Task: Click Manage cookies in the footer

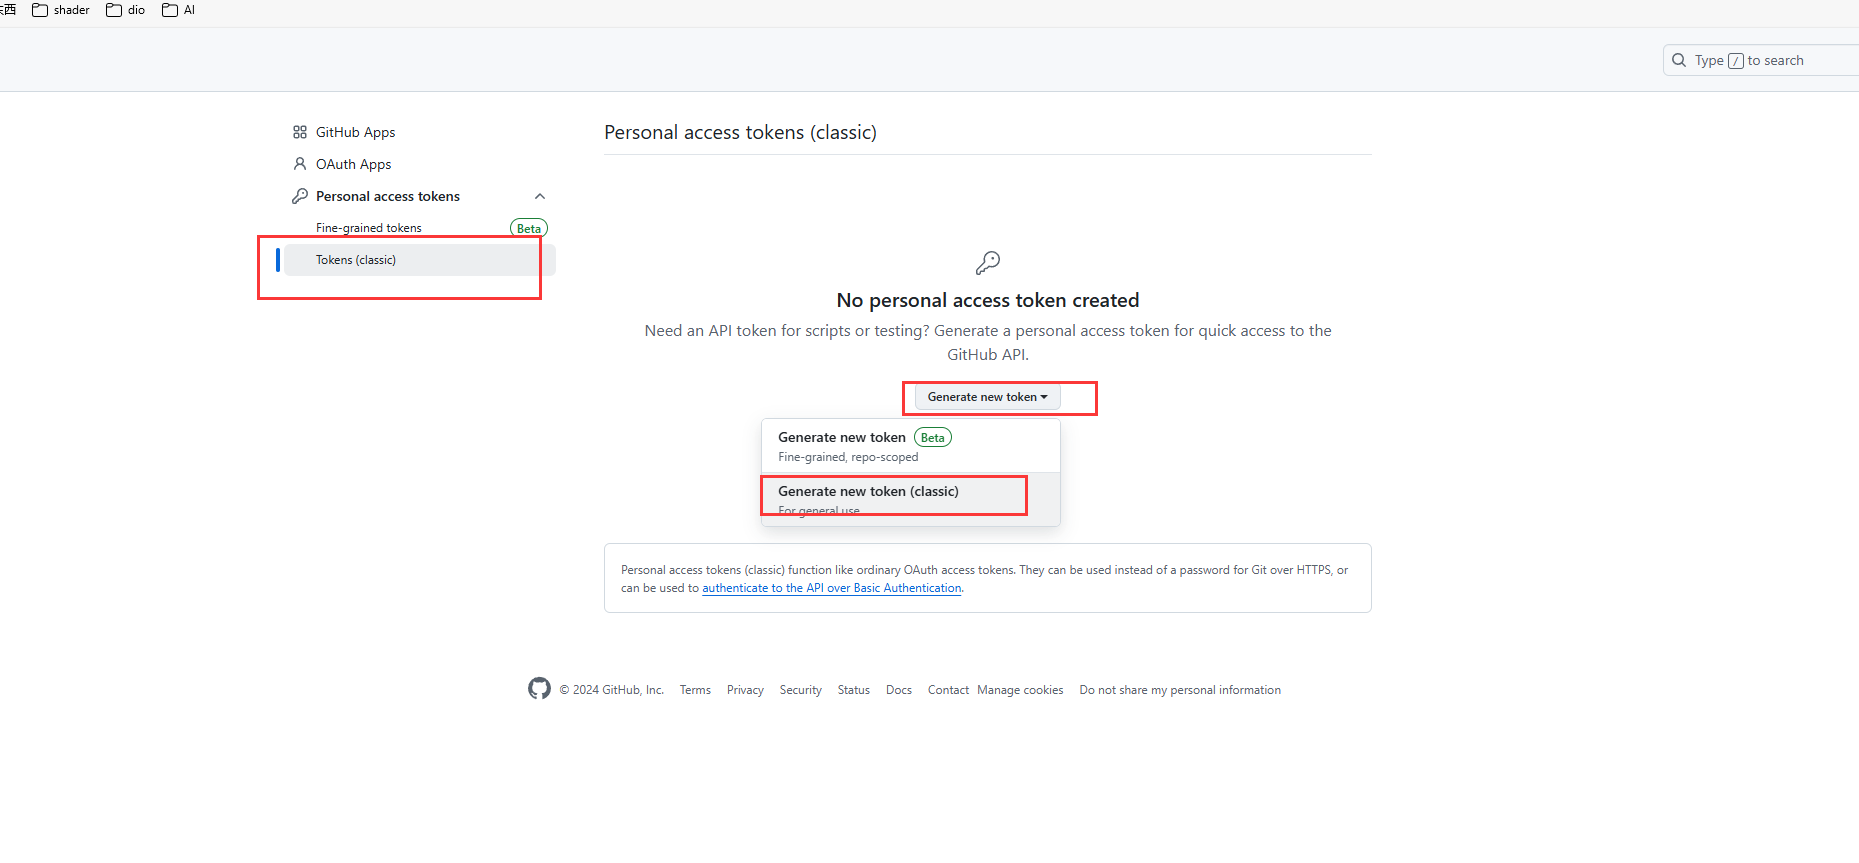Action: tap(1020, 690)
